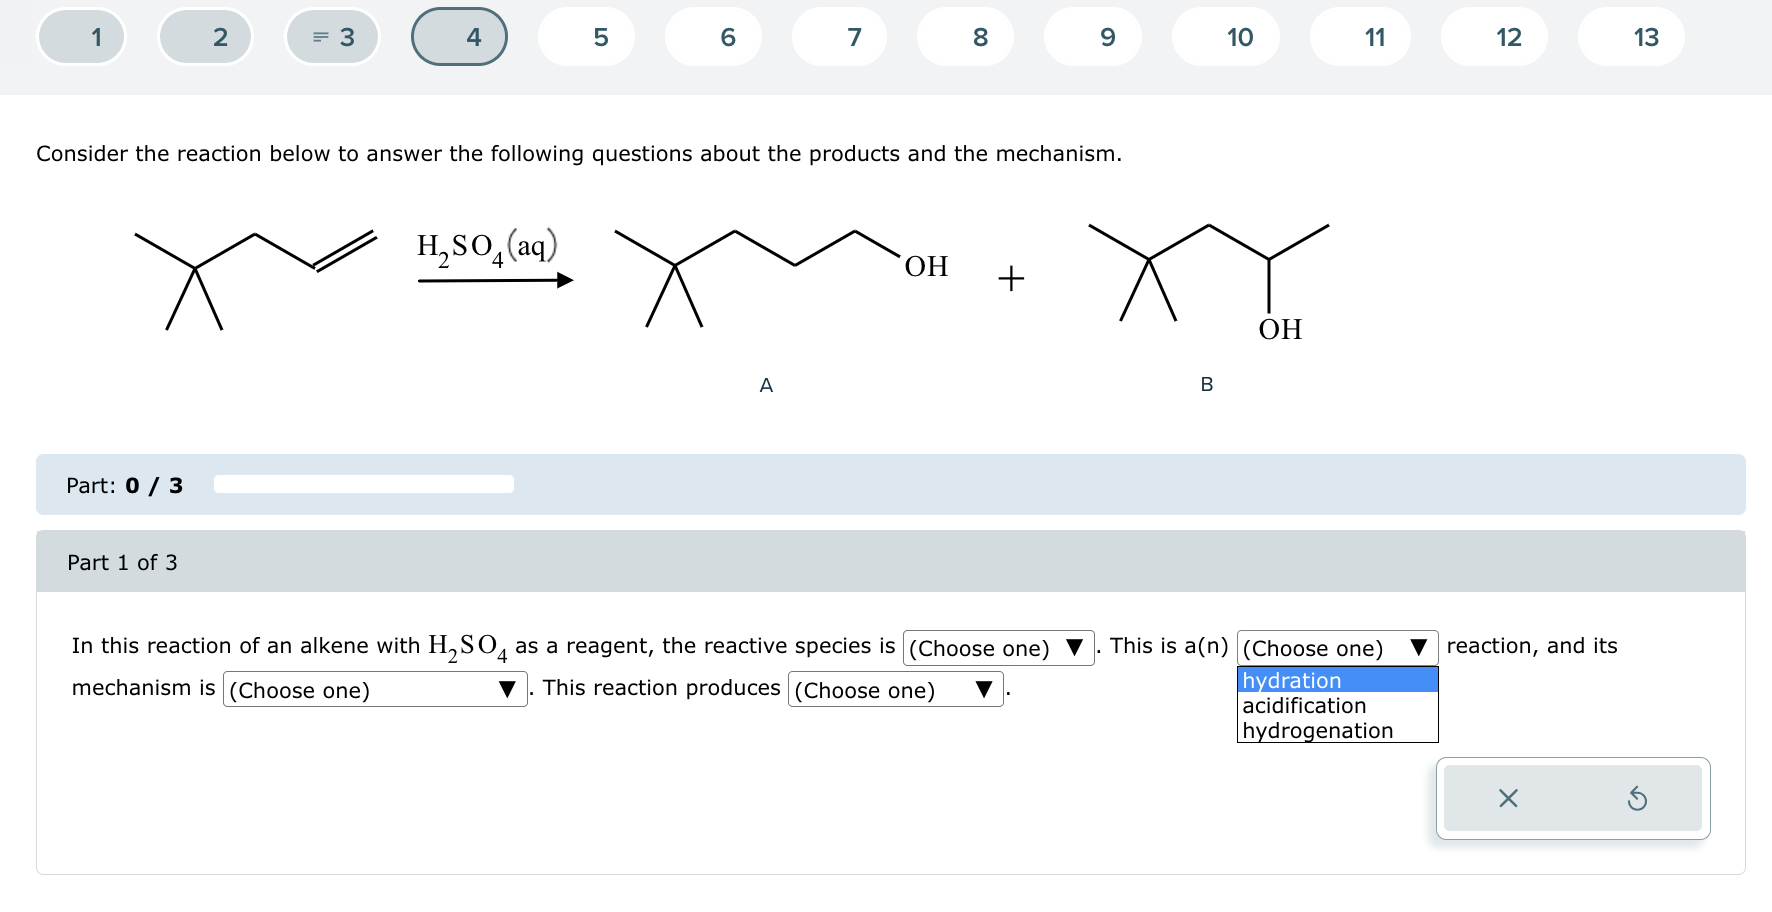Screen dimensions: 1772x912
Task: Open the mechanism dropdown
Action: pyautogui.click(x=375, y=690)
